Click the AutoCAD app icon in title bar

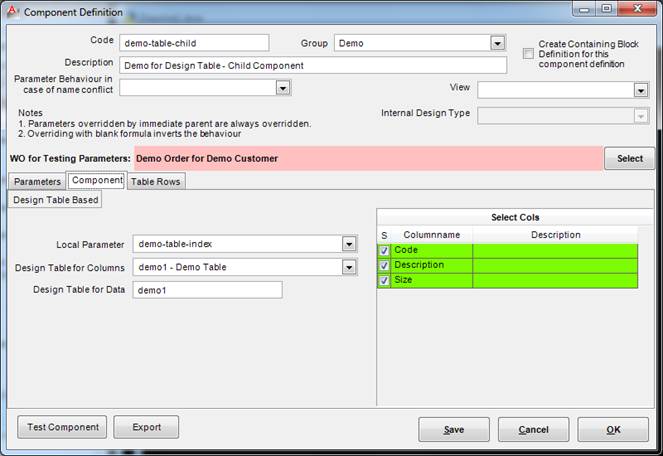click(x=12, y=12)
